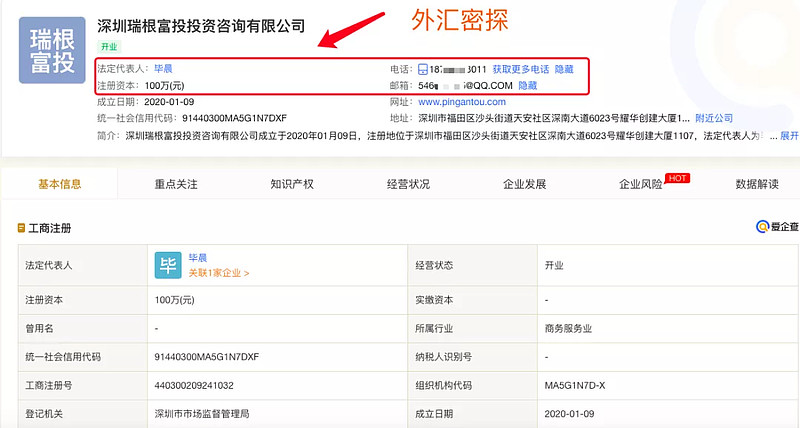Screen dimensions: 800x428
Task: Open legal representative 毕晨 link in header
Action: [163, 68]
